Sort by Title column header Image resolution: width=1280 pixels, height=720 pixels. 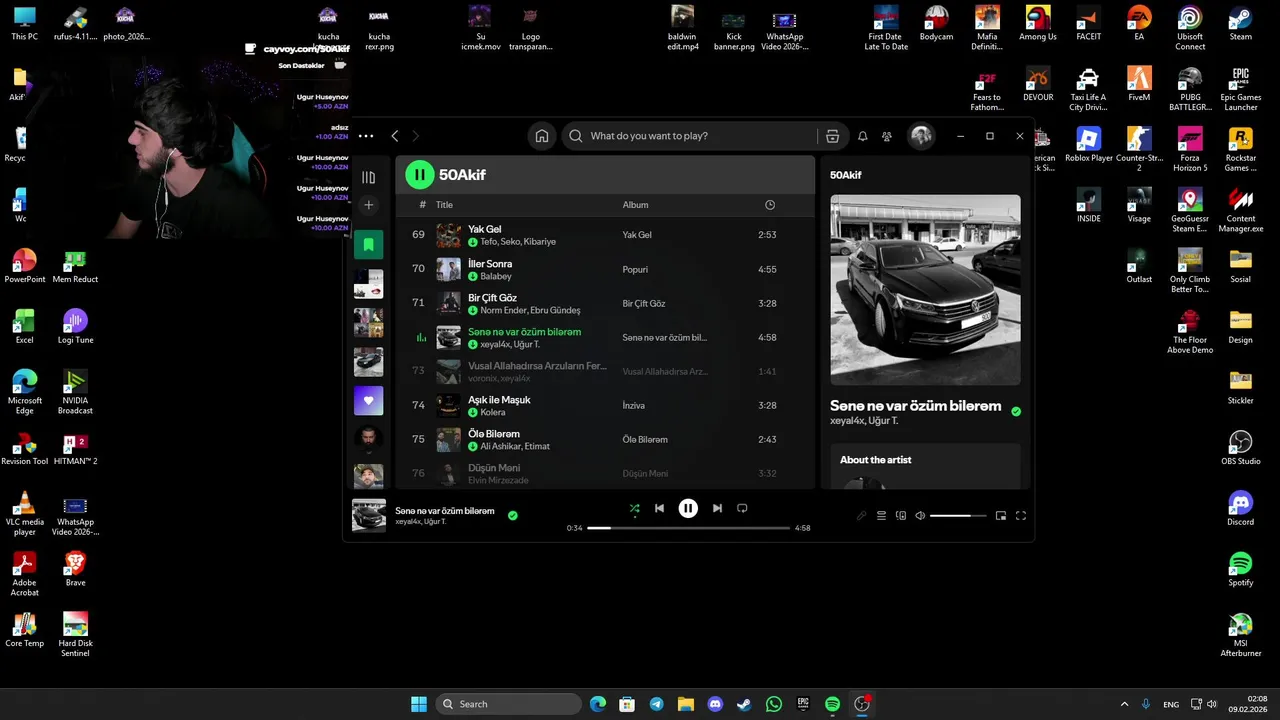[x=444, y=205]
